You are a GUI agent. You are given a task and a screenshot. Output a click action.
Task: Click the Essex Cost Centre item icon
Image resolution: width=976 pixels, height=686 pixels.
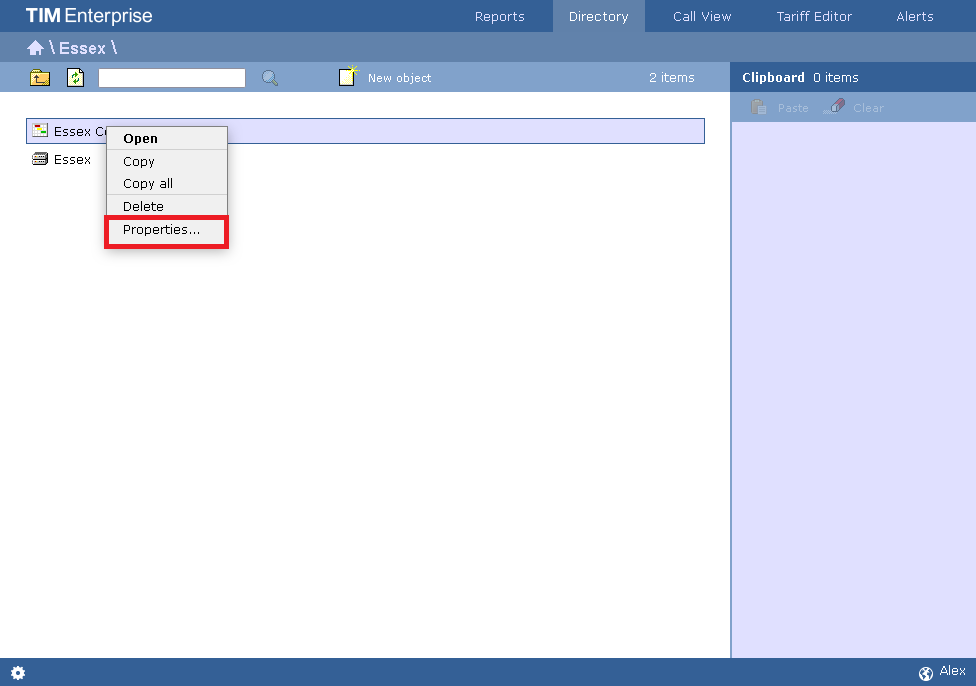[x=40, y=131]
